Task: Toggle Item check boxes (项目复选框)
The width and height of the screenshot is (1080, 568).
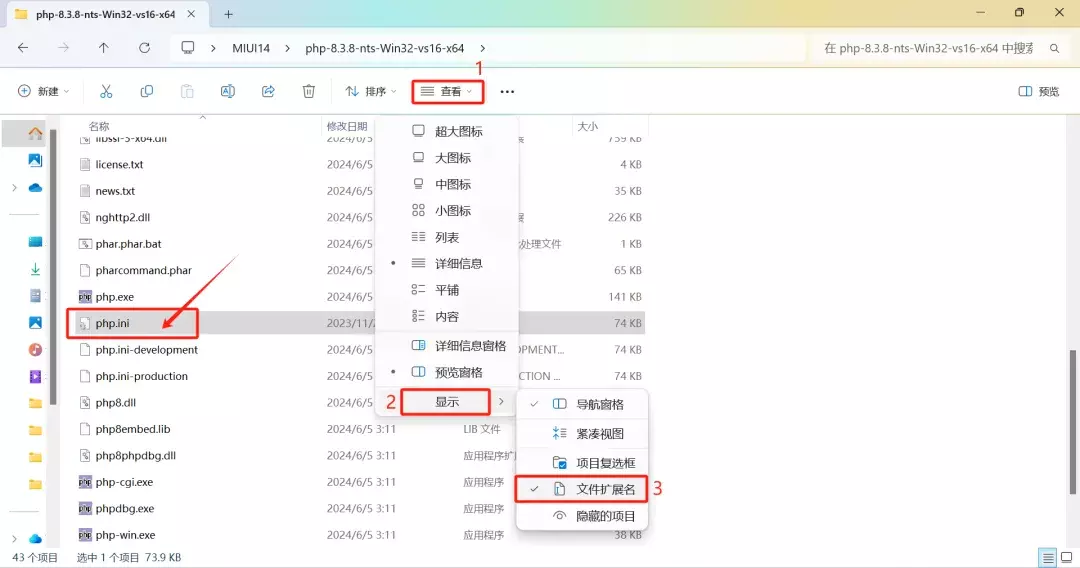Action: [x=582, y=463]
